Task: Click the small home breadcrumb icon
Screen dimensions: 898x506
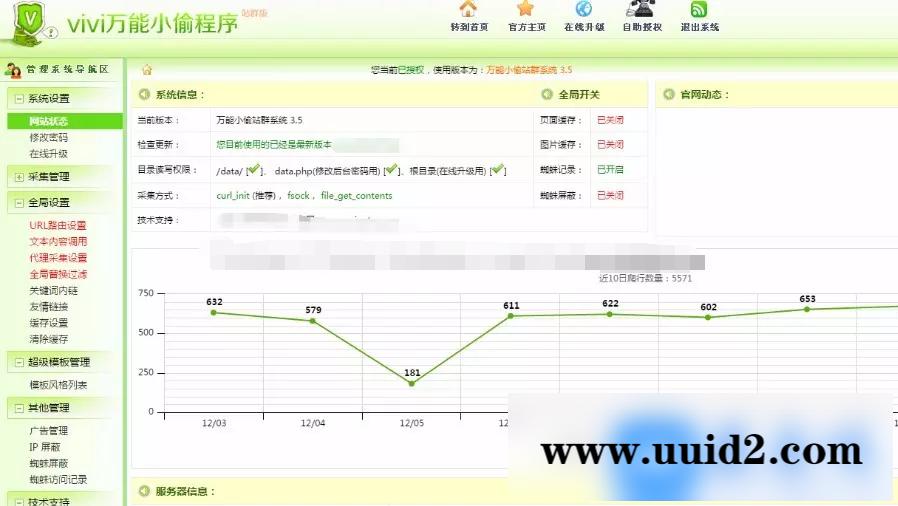Action: click(147, 70)
